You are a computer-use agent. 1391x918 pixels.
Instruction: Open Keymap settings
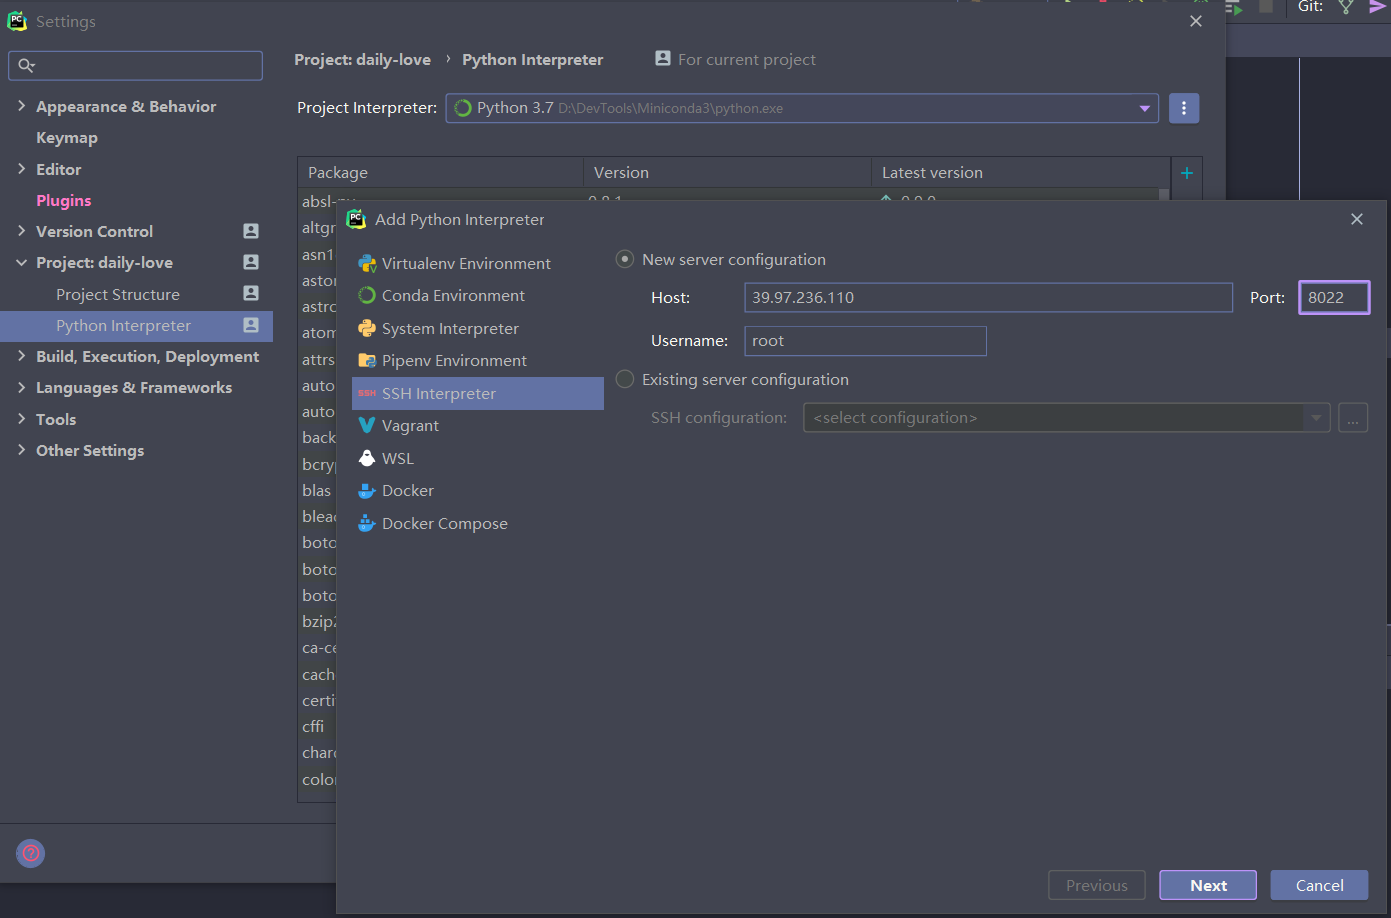tap(67, 138)
